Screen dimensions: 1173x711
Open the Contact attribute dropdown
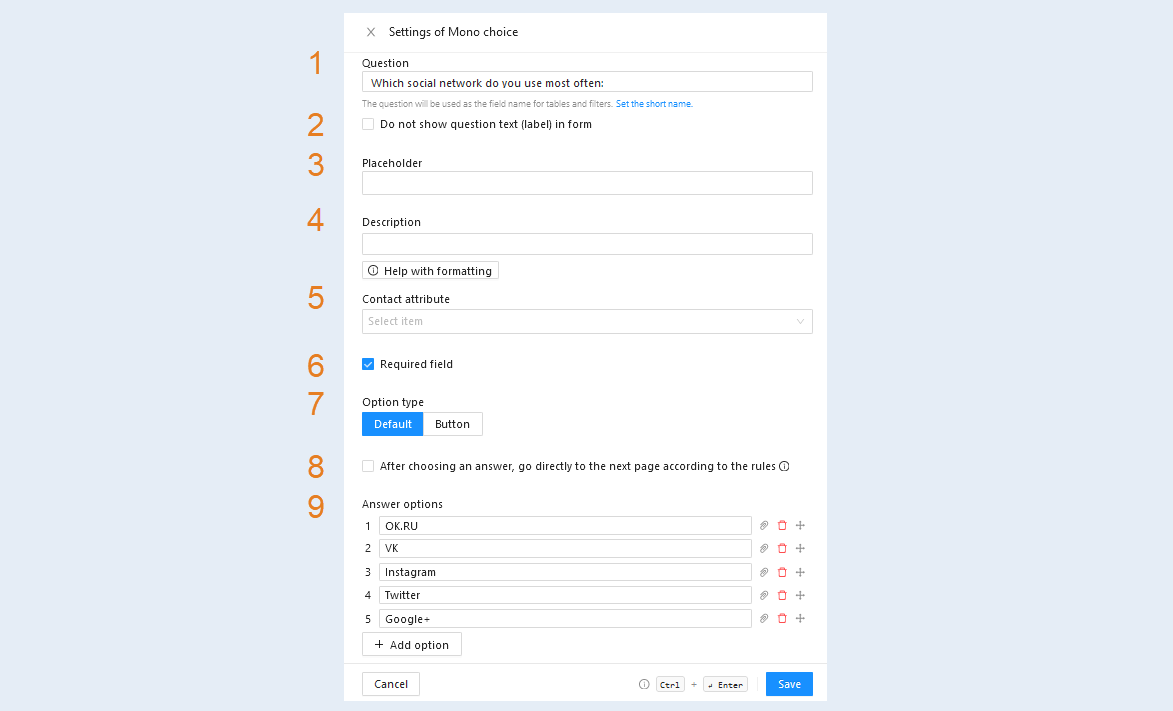[x=587, y=322]
